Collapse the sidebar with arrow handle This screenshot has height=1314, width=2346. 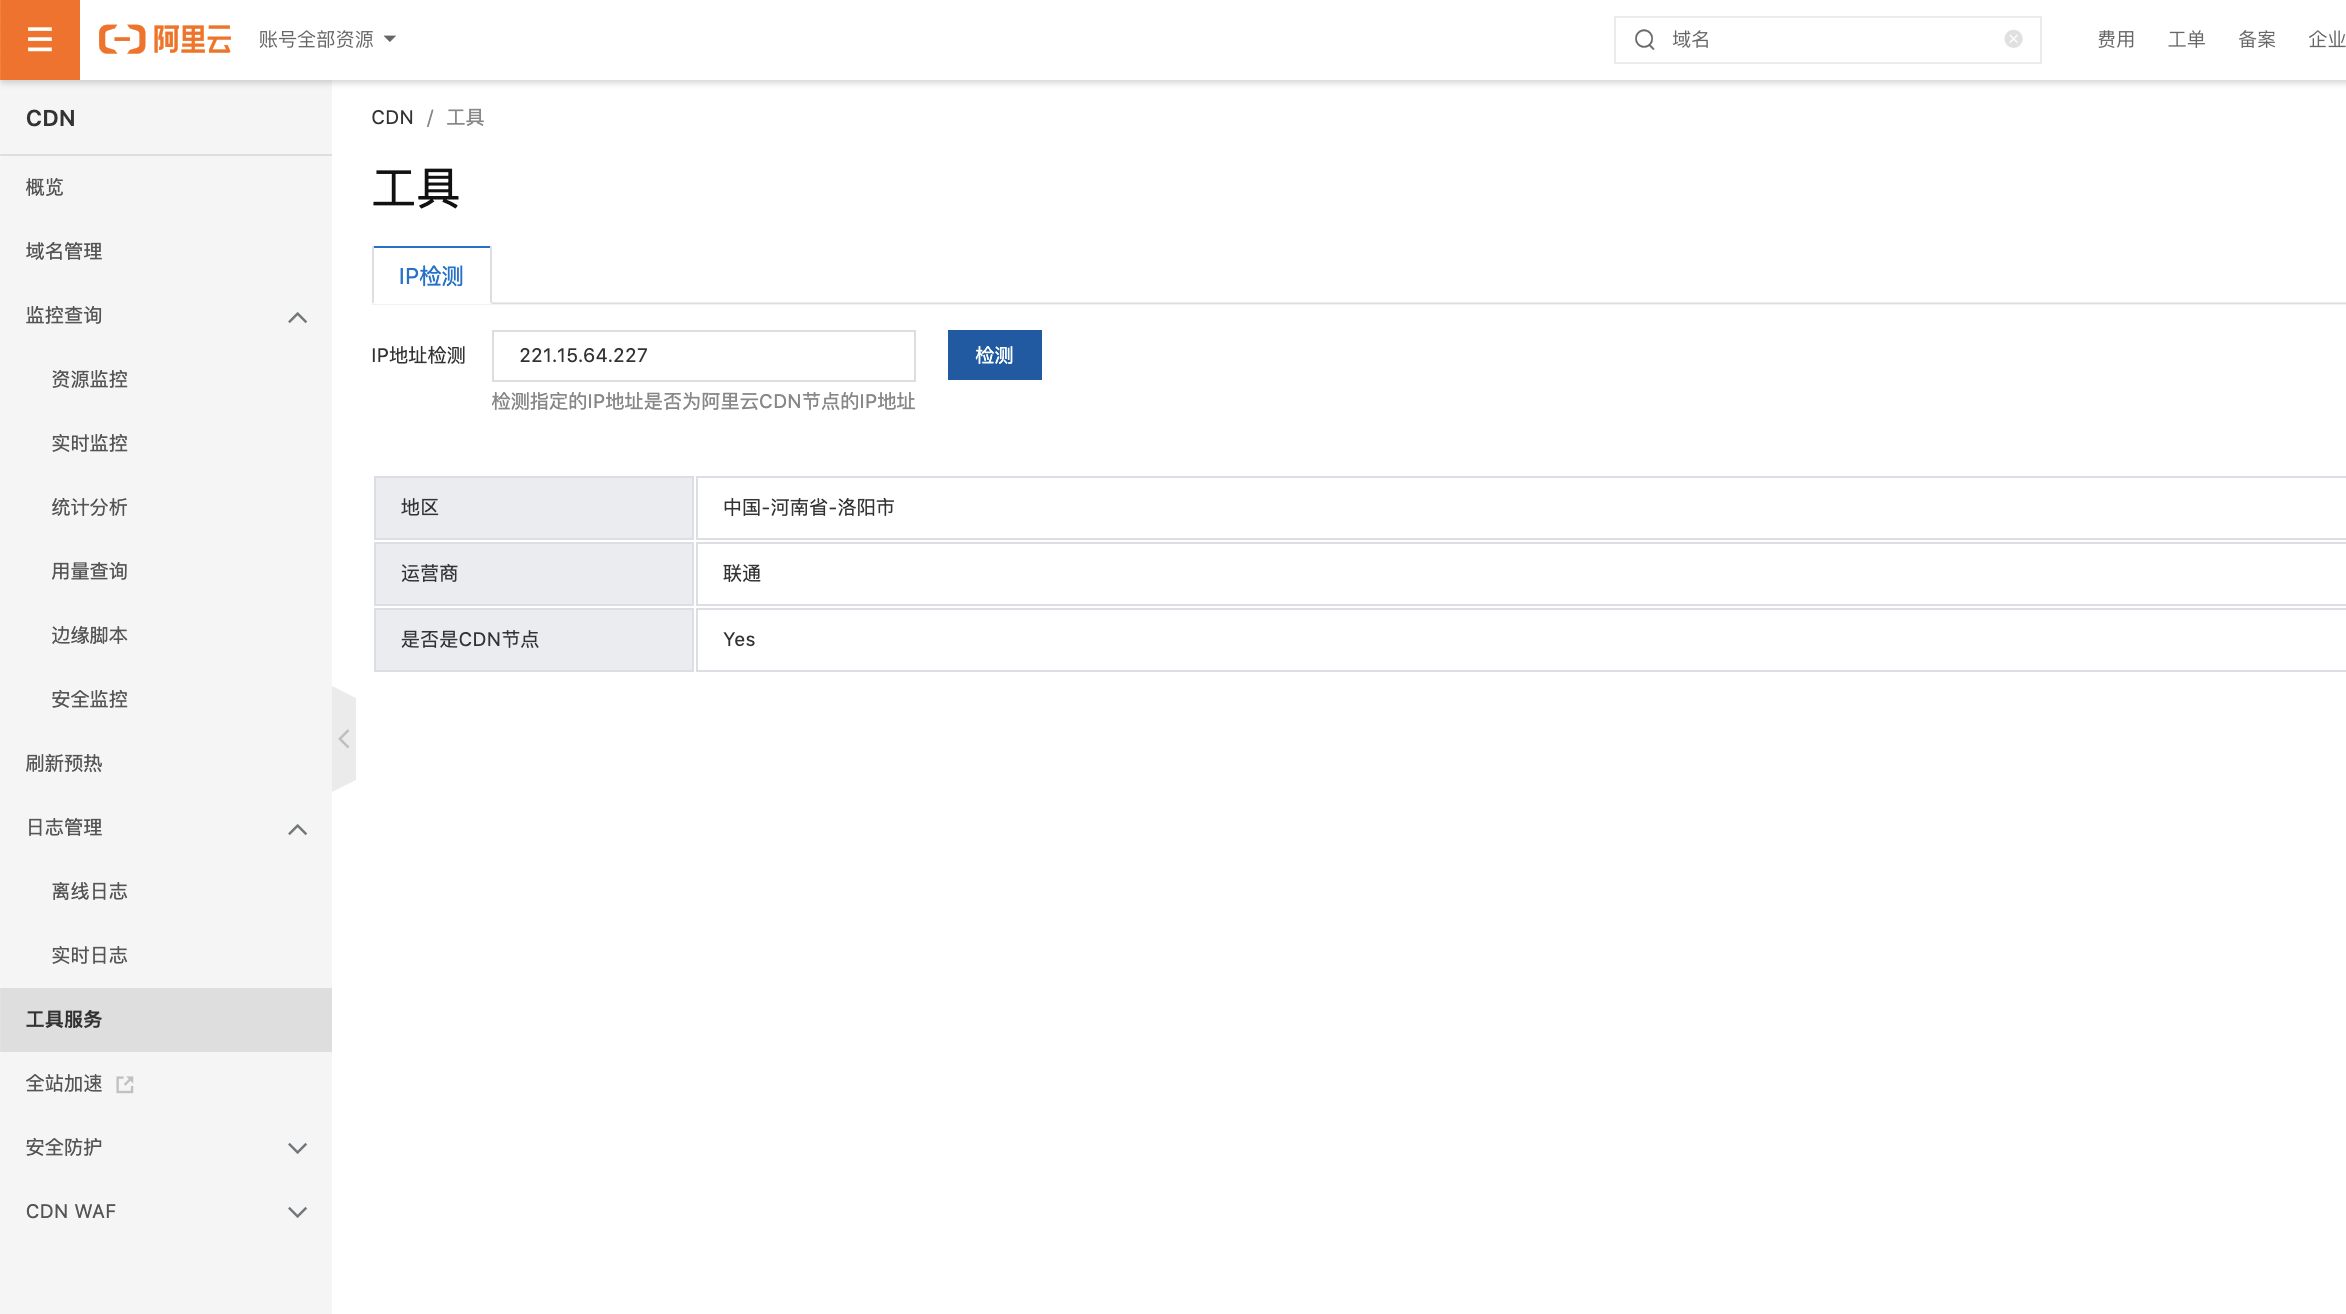click(x=344, y=739)
